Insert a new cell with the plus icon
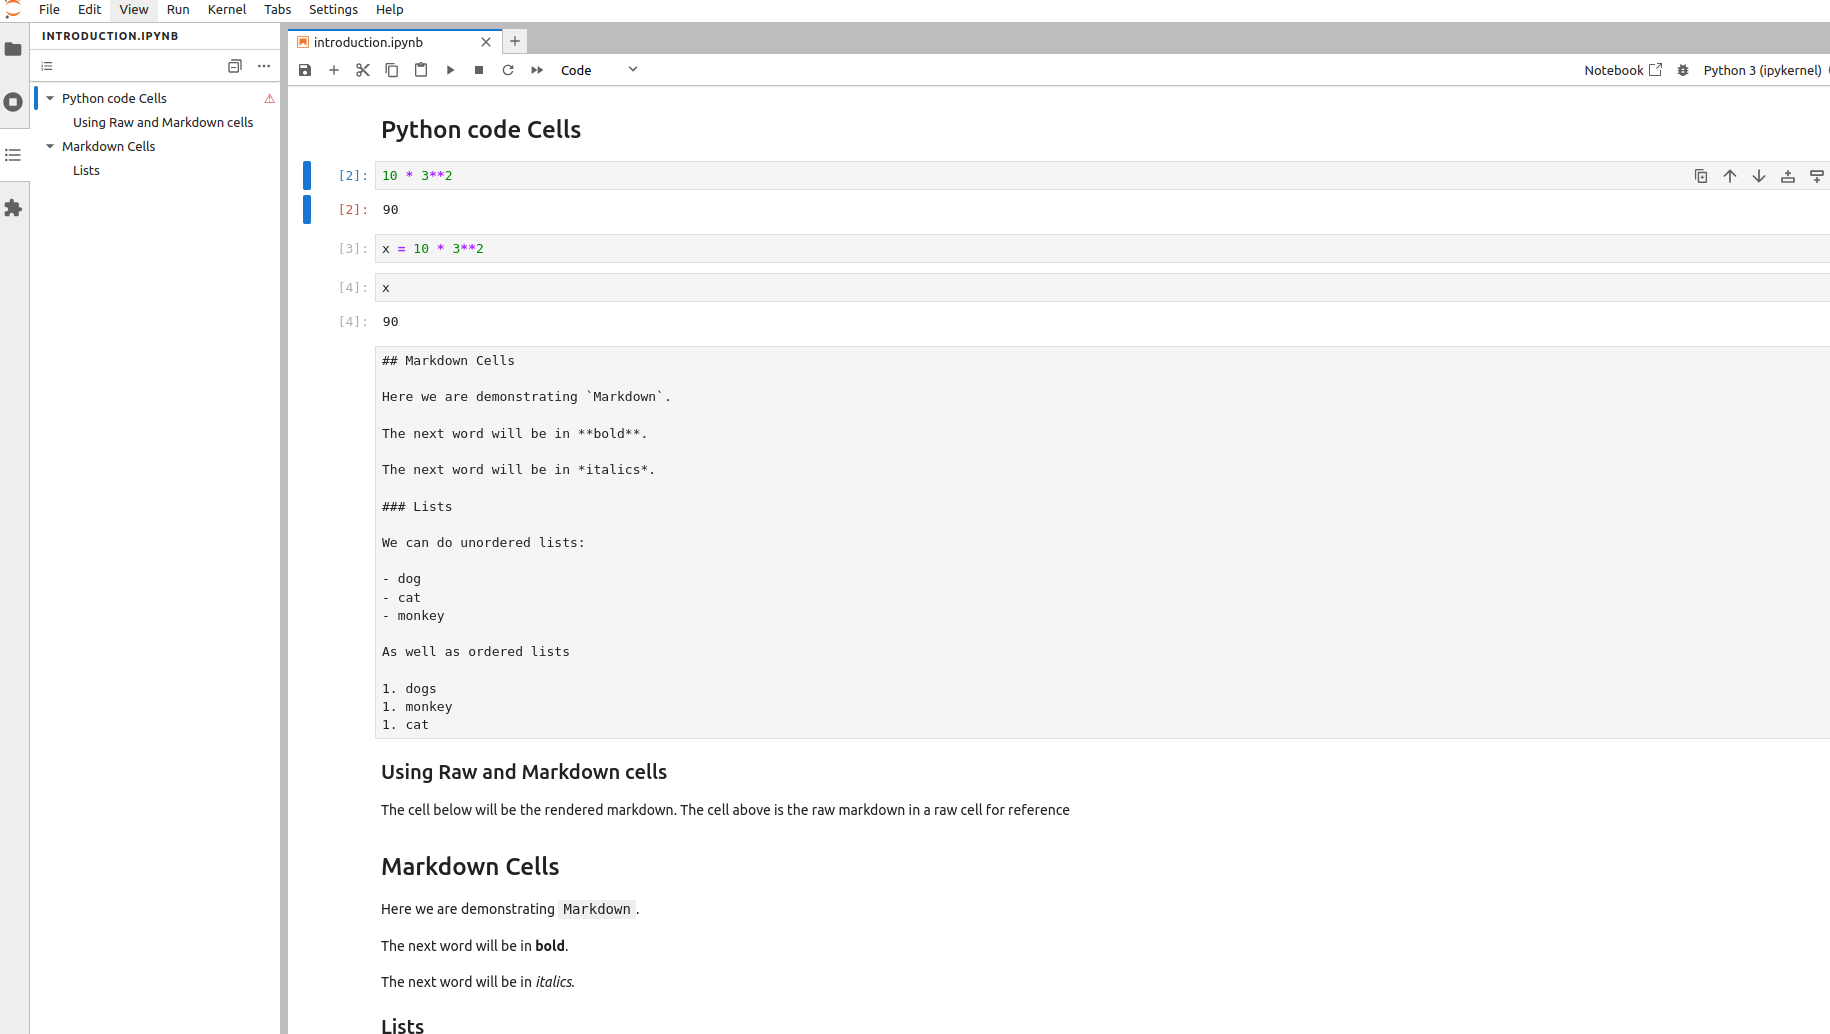 coord(334,70)
